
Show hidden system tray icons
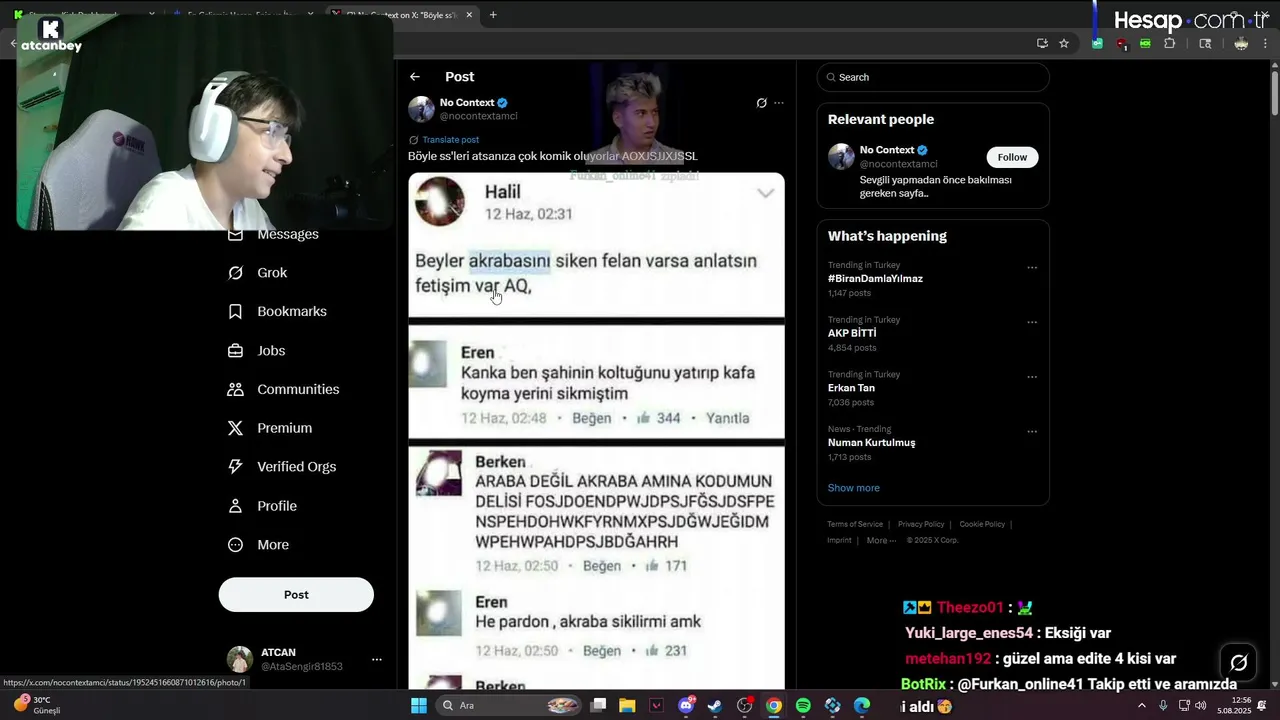(x=1142, y=706)
